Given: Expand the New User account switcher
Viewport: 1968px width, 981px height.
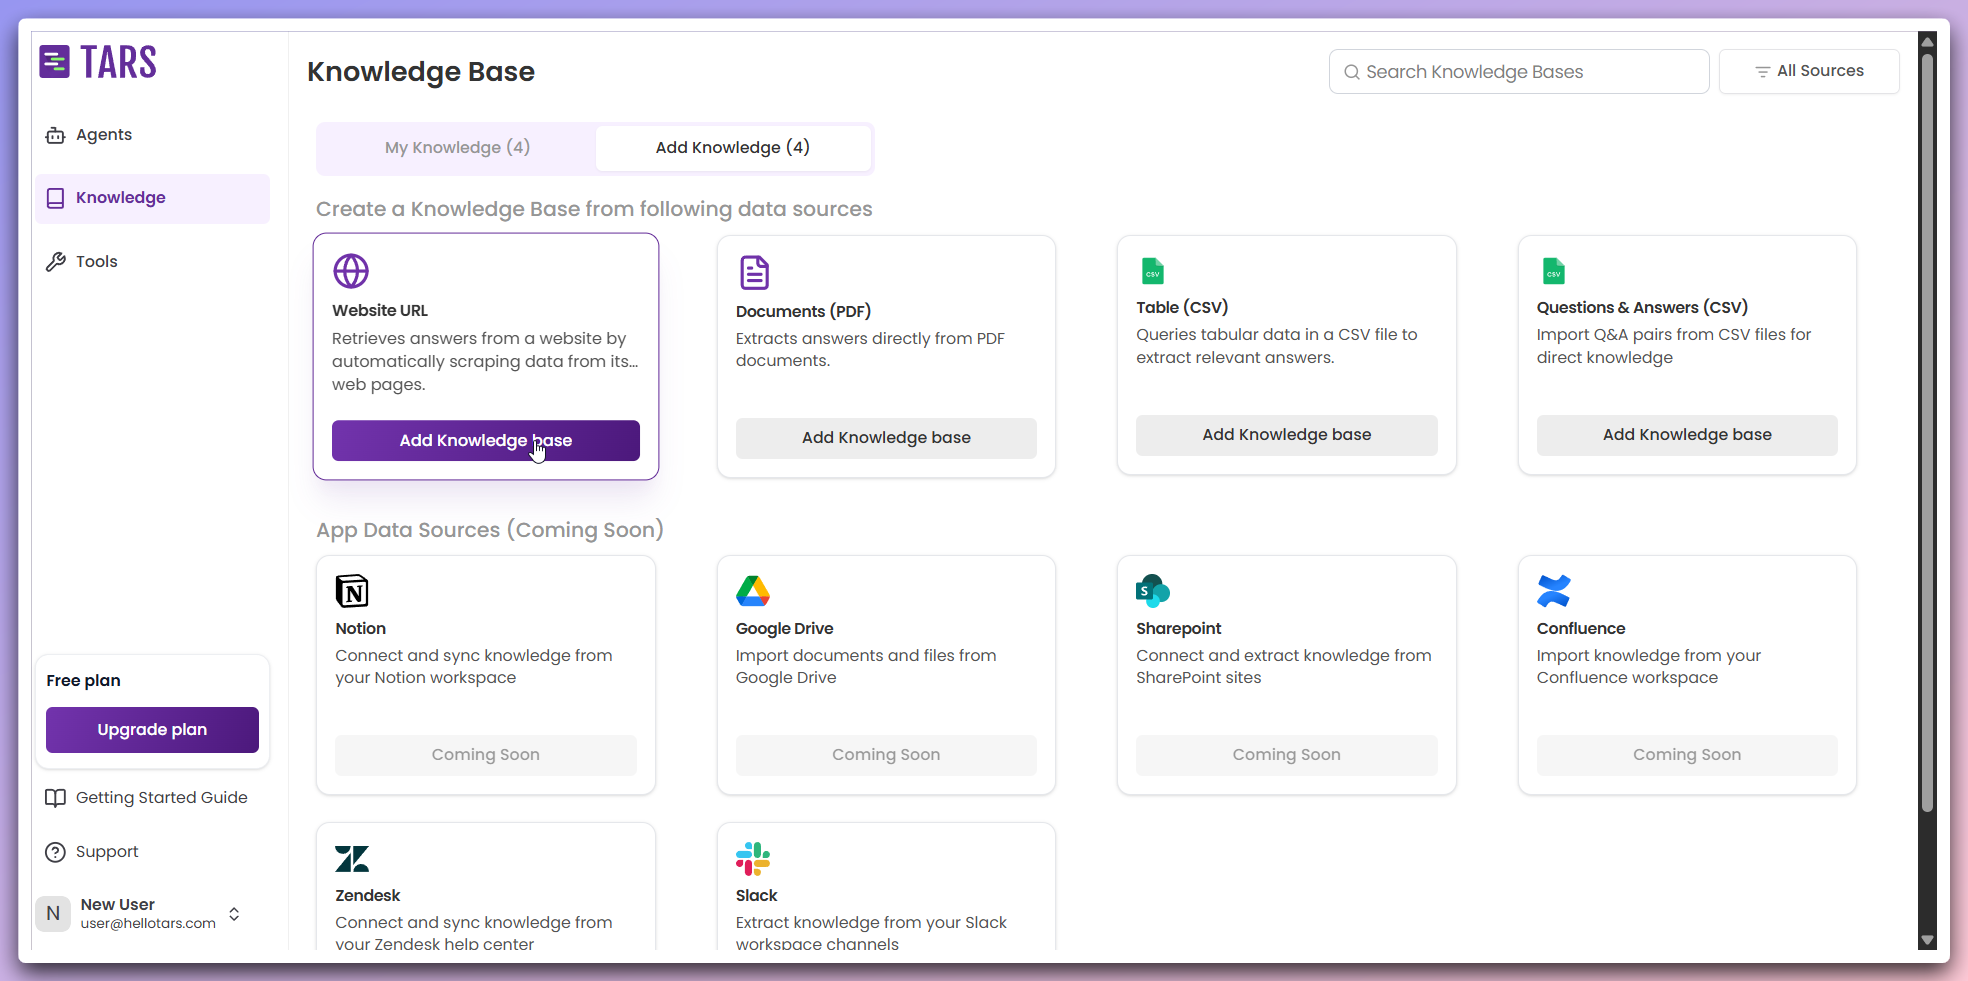Looking at the screenshot, I should (x=234, y=914).
